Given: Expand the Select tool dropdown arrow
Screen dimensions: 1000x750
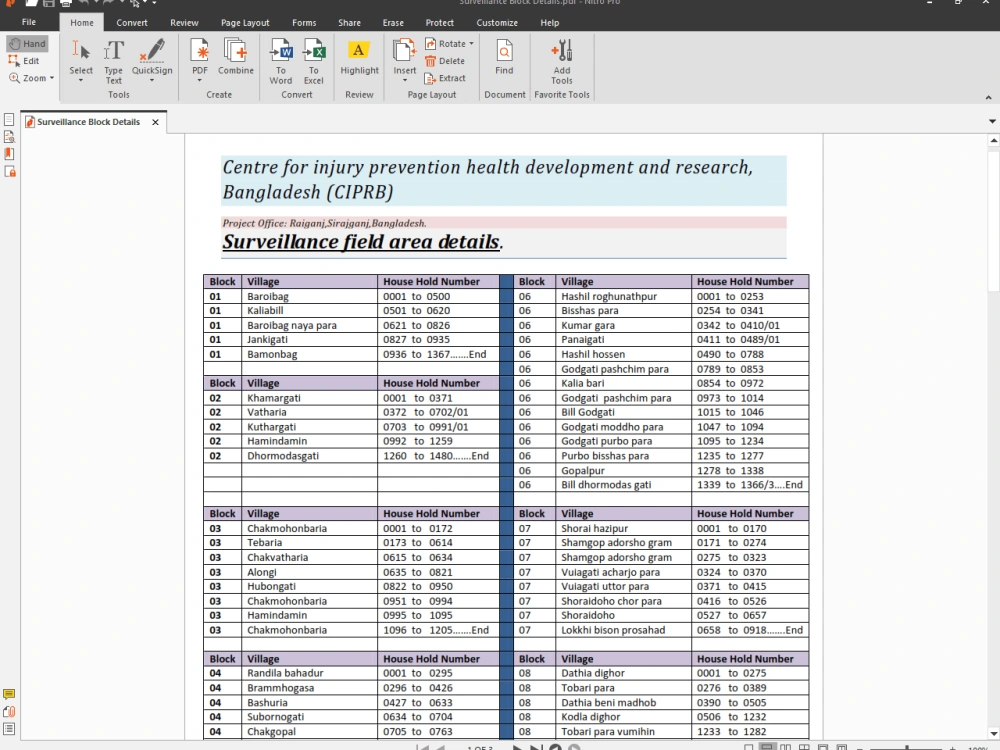Looking at the screenshot, I should coord(81,80).
